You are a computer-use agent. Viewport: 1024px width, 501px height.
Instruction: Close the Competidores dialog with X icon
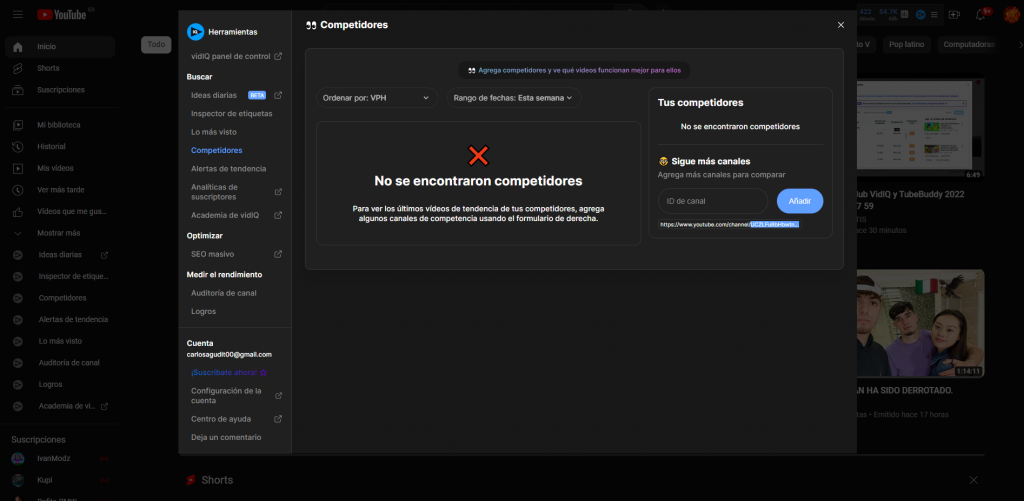click(x=840, y=25)
